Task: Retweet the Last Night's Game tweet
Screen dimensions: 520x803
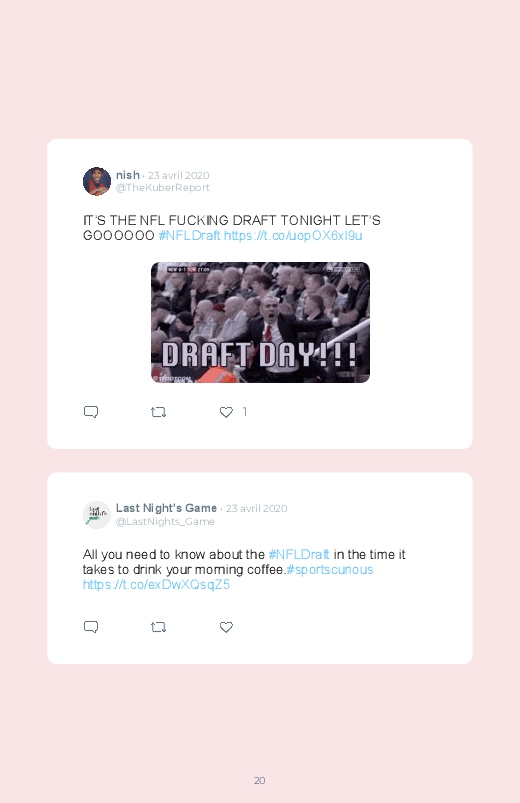Action: [x=158, y=627]
